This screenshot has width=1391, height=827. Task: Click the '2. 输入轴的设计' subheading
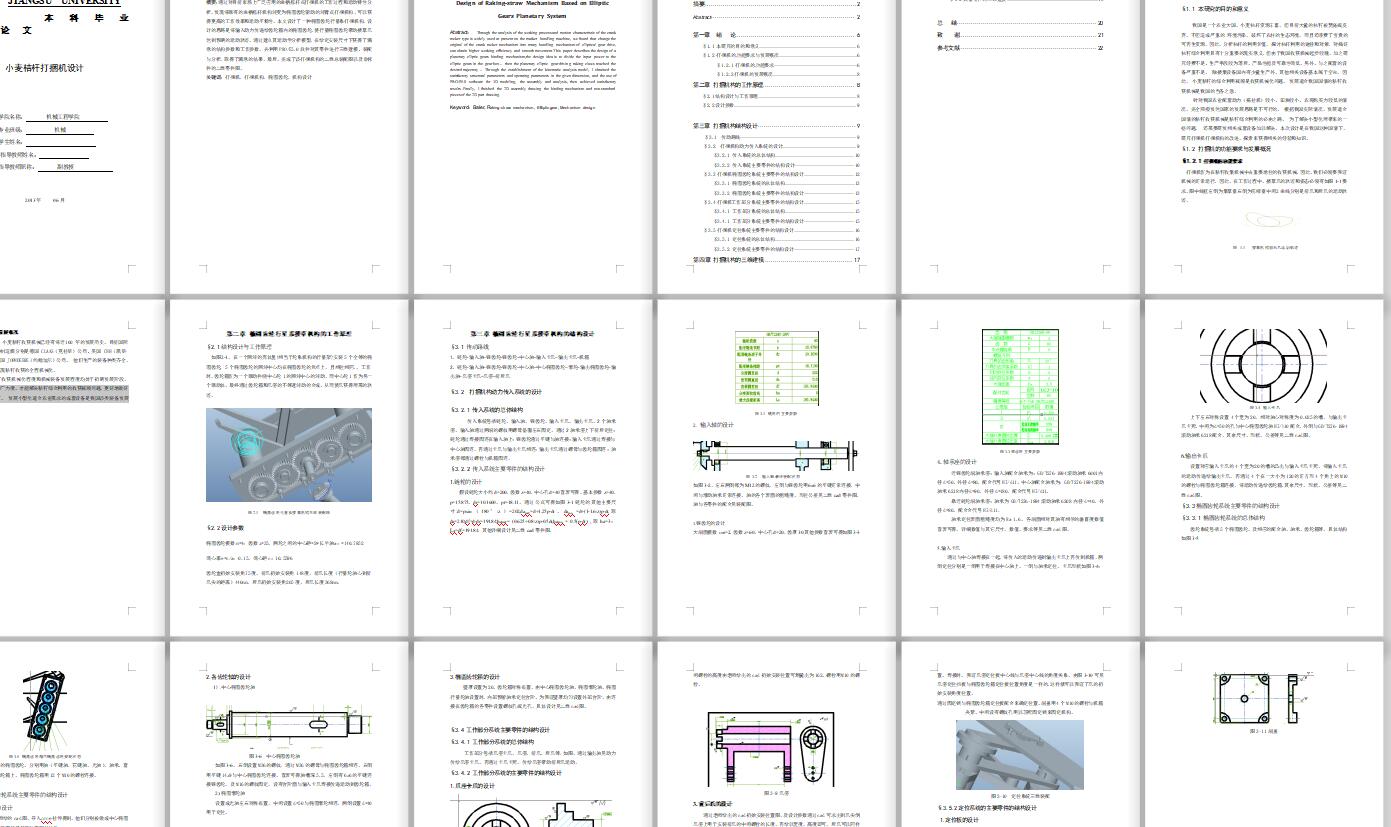click(x=714, y=424)
